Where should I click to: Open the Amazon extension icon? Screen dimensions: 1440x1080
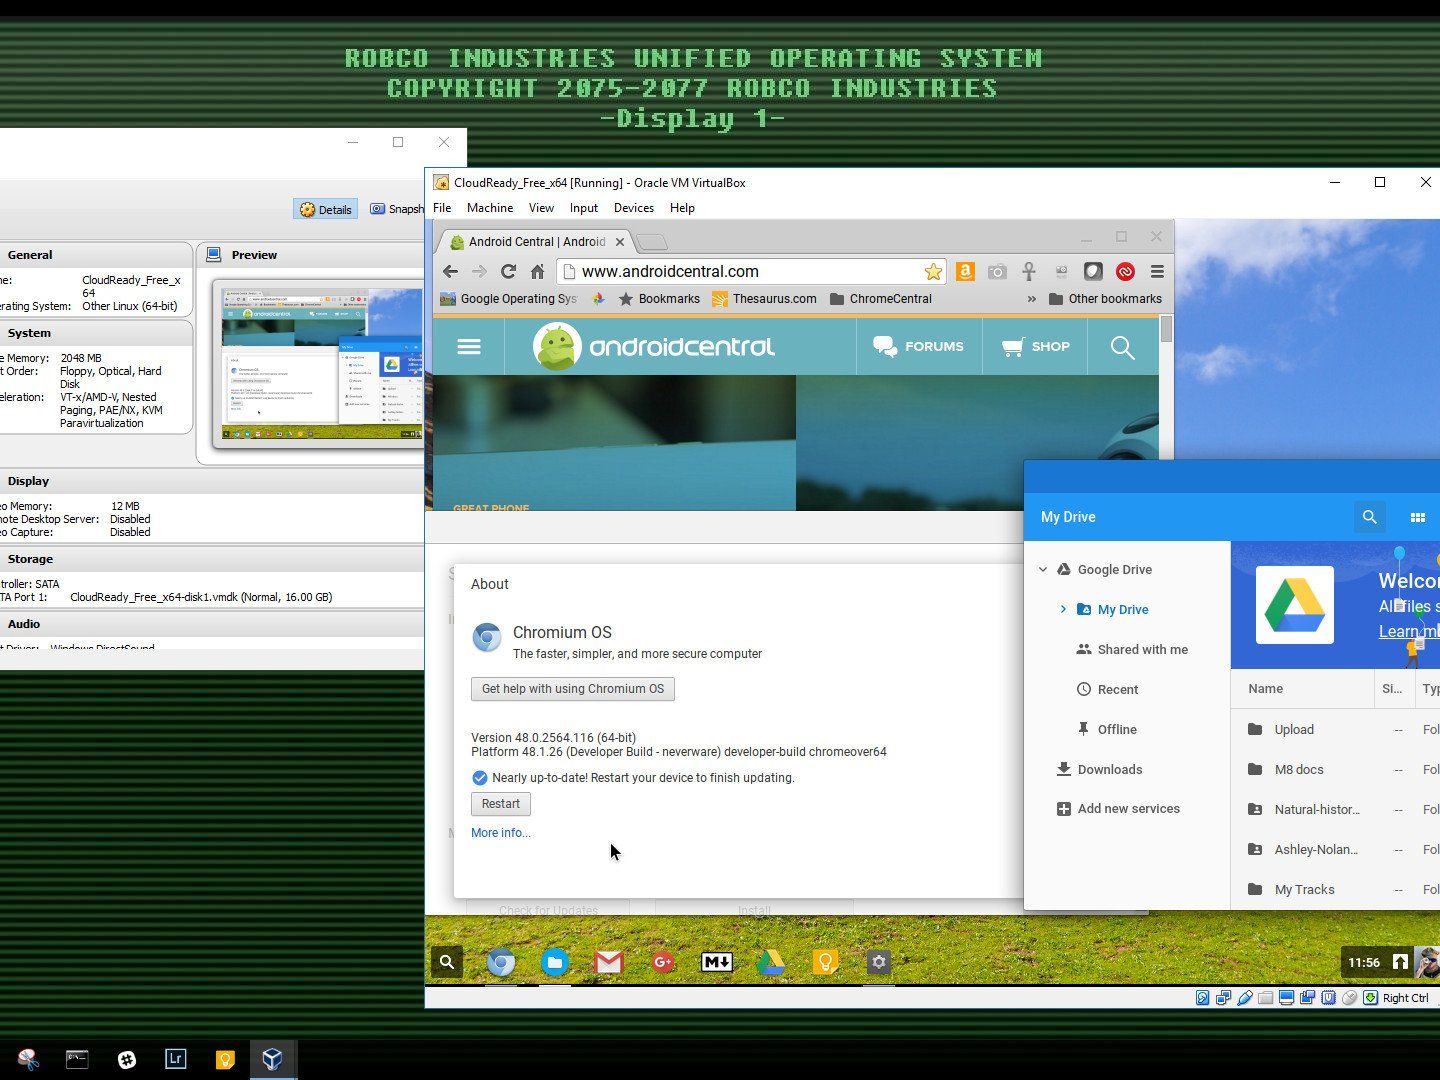[965, 271]
